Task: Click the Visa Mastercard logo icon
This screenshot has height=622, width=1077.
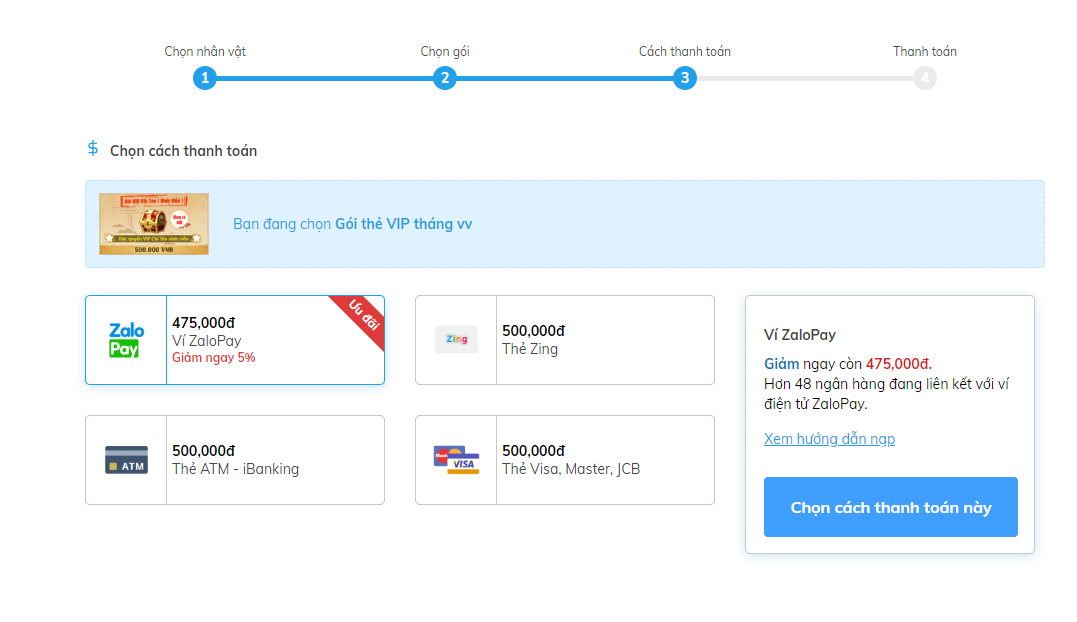Action: tap(457, 460)
